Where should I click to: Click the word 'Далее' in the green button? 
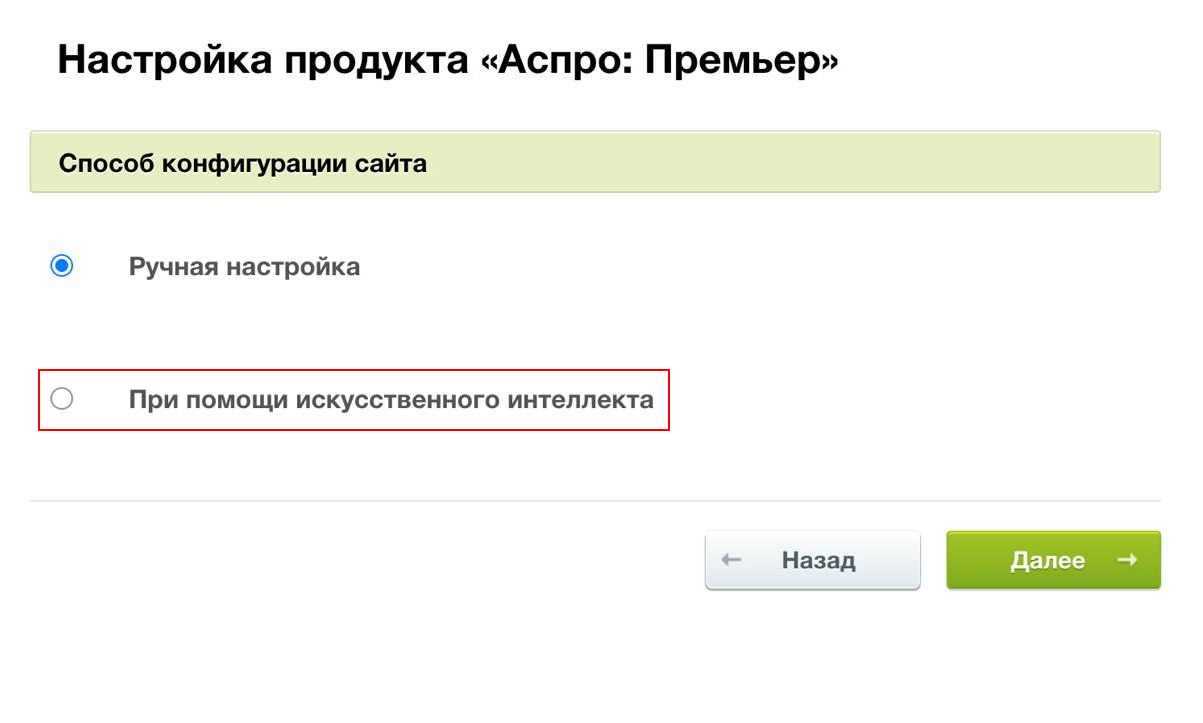pyautogui.click(x=1047, y=560)
